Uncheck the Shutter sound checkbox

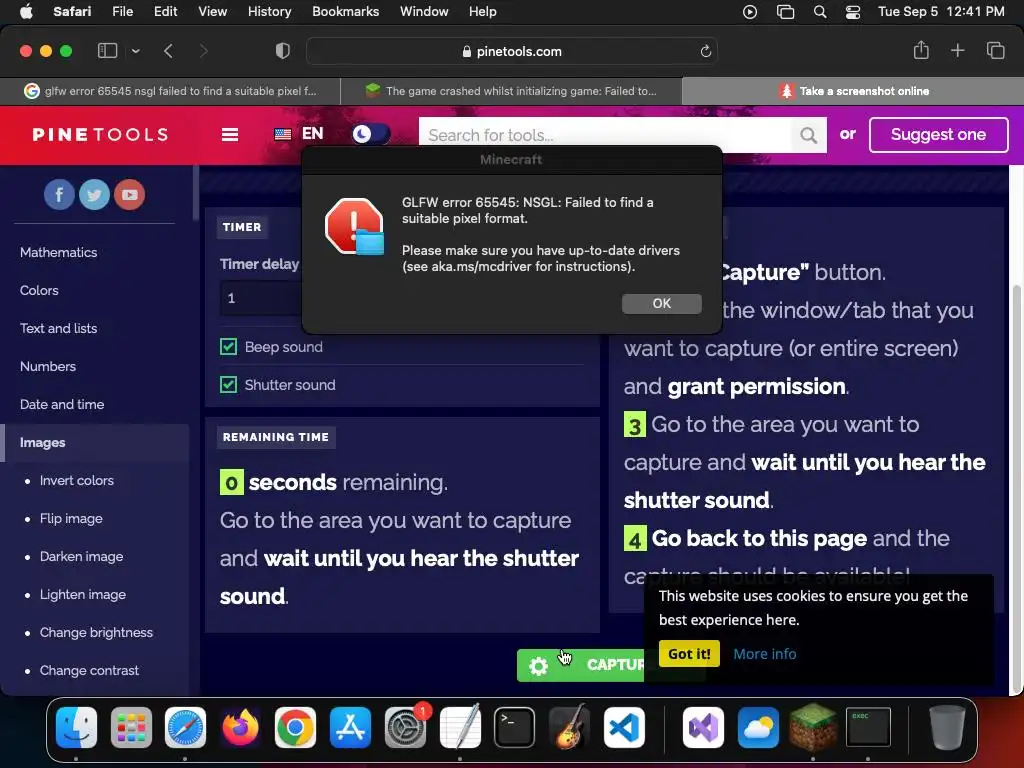pos(229,385)
